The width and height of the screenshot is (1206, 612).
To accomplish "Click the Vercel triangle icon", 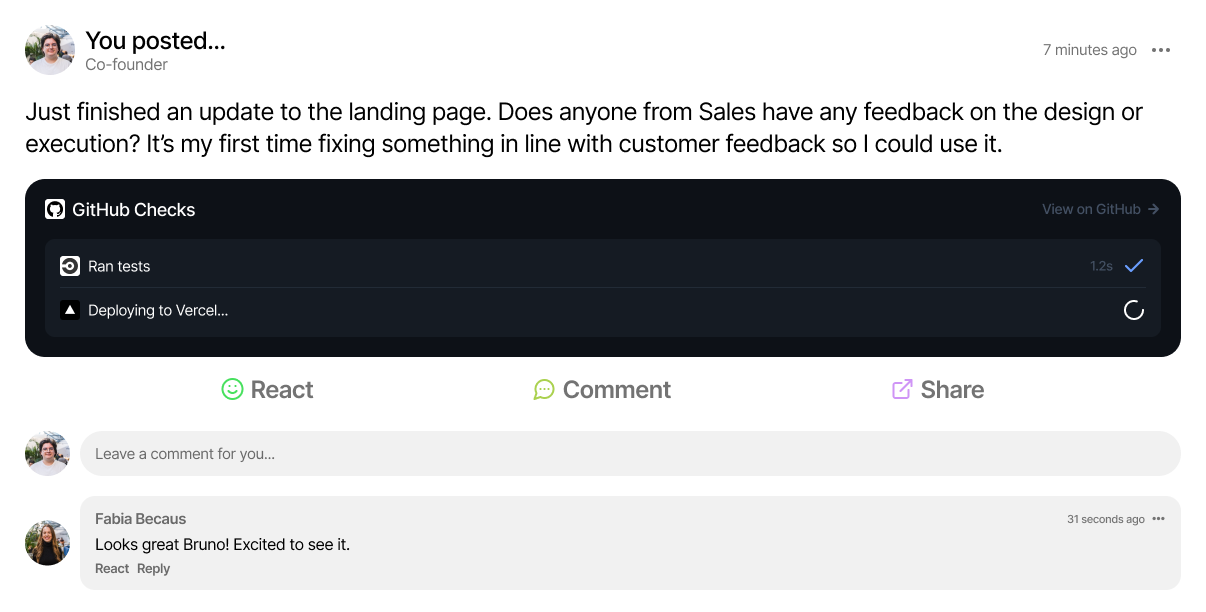I will [x=70, y=310].
